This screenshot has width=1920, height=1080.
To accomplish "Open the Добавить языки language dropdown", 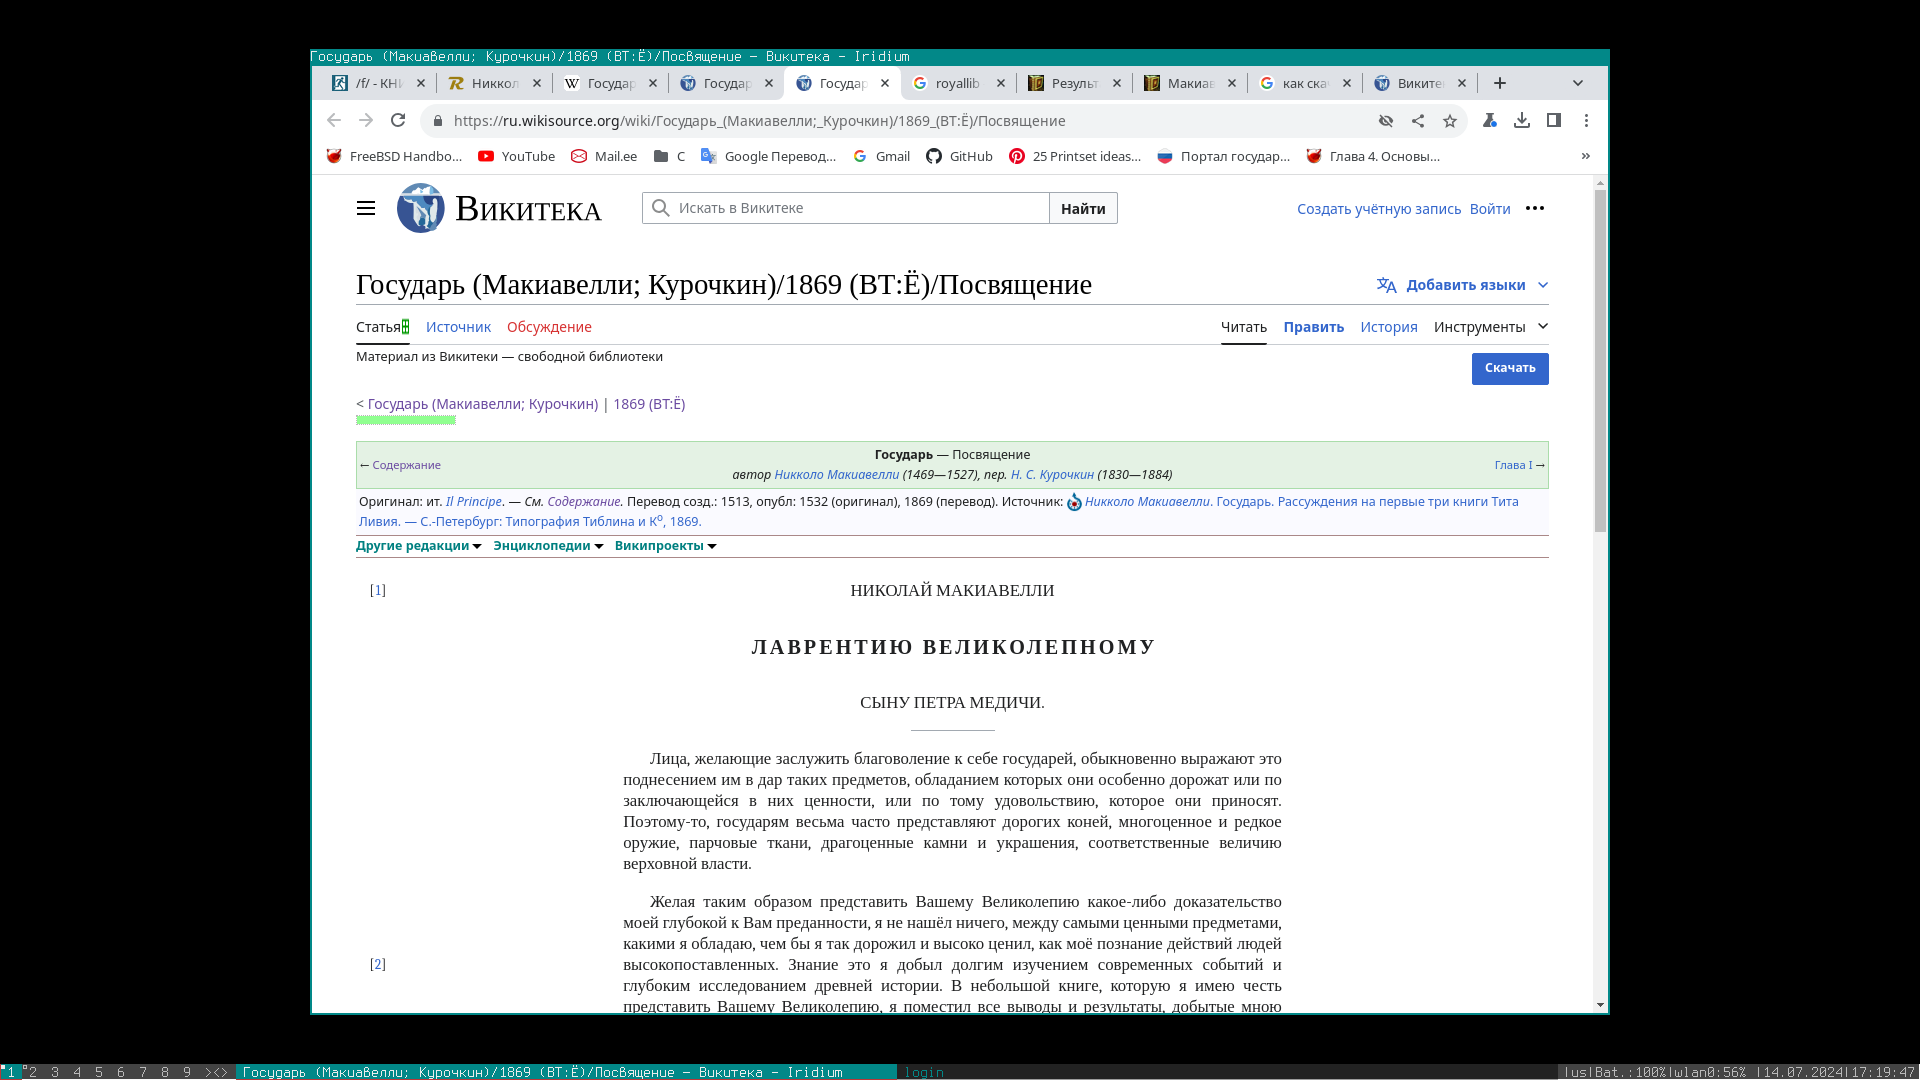I will [x=1463, y=285].
